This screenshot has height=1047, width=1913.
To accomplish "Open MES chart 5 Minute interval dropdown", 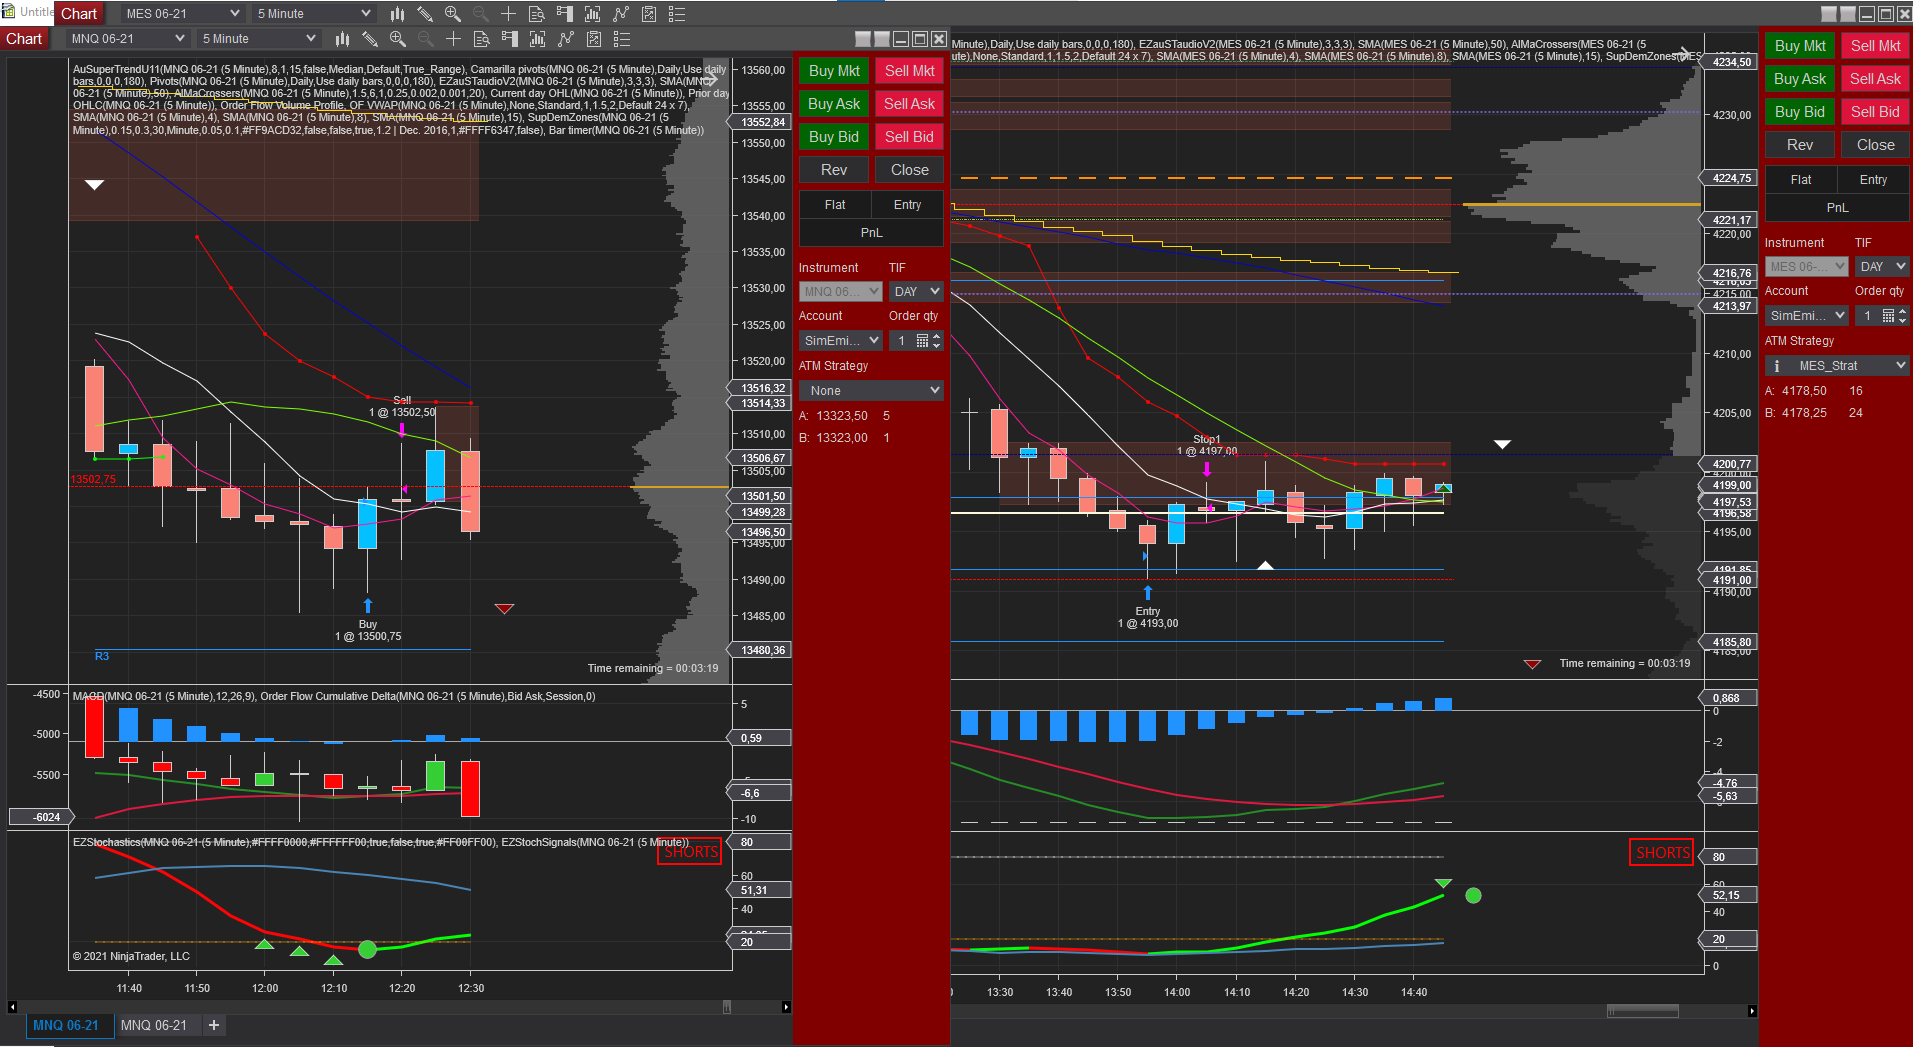I will click(314, 14).
